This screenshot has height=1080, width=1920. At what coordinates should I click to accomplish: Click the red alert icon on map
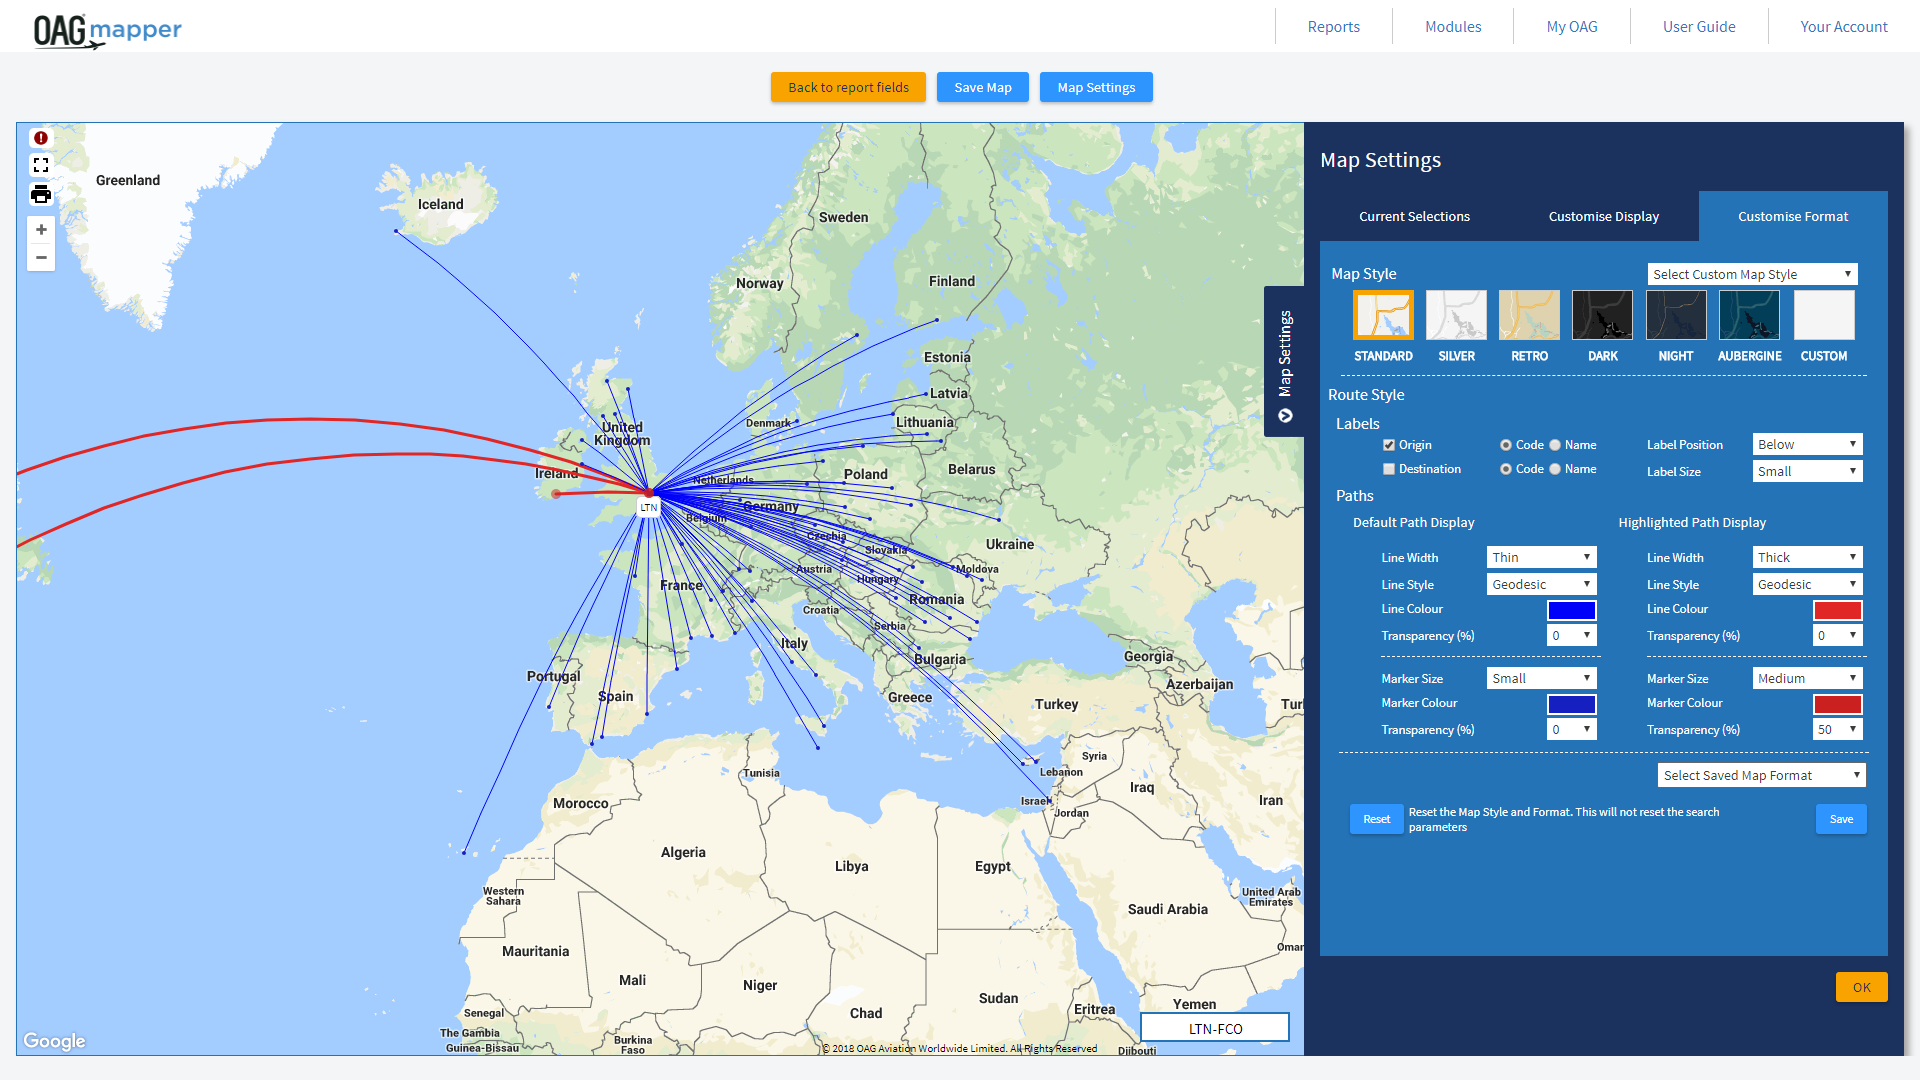[41, 138]
